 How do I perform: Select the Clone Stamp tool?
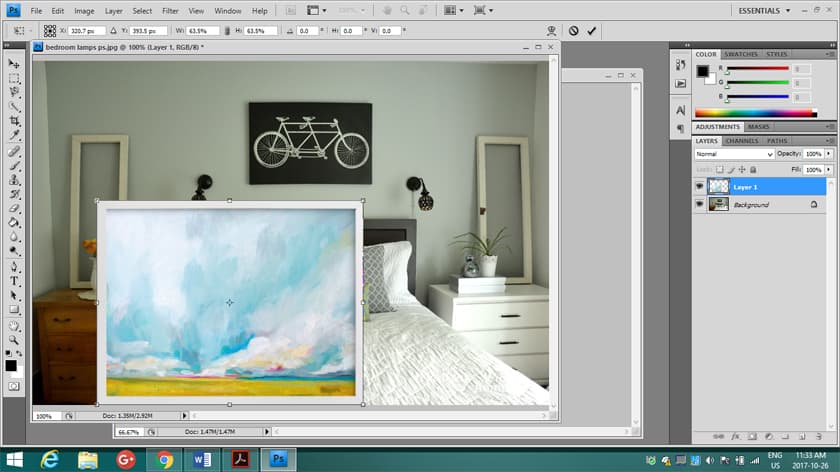pyautogui.click(x=14, y=180)
